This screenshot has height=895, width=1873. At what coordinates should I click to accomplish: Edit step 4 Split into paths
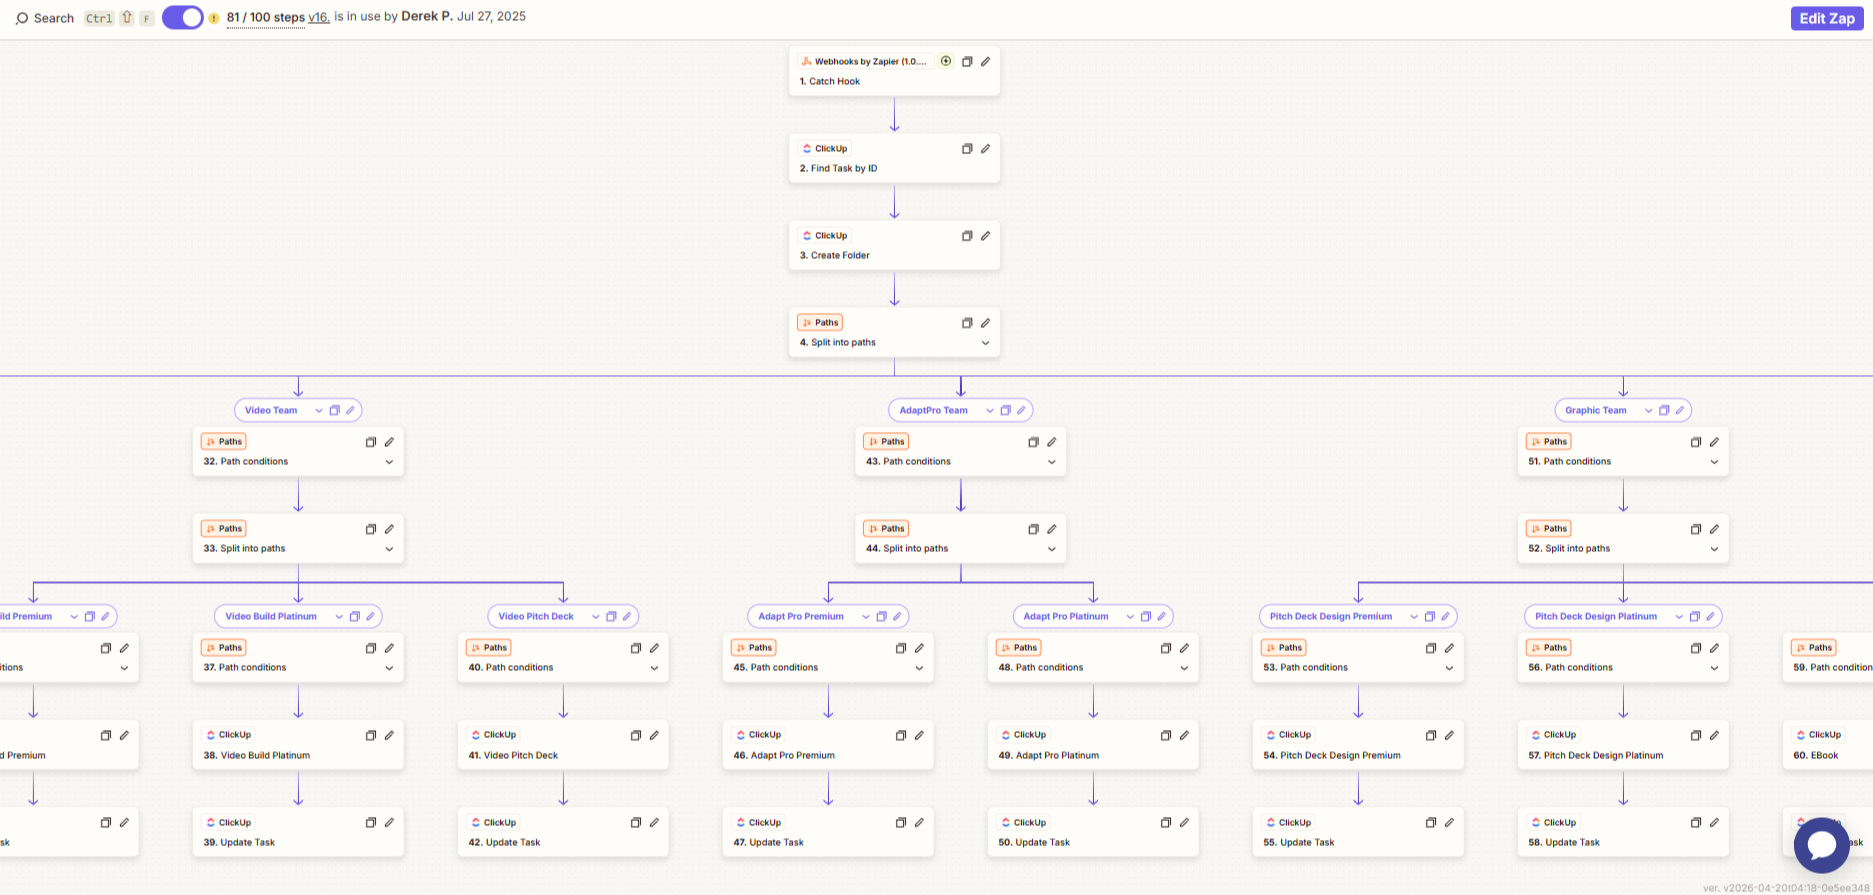[985, 322]
